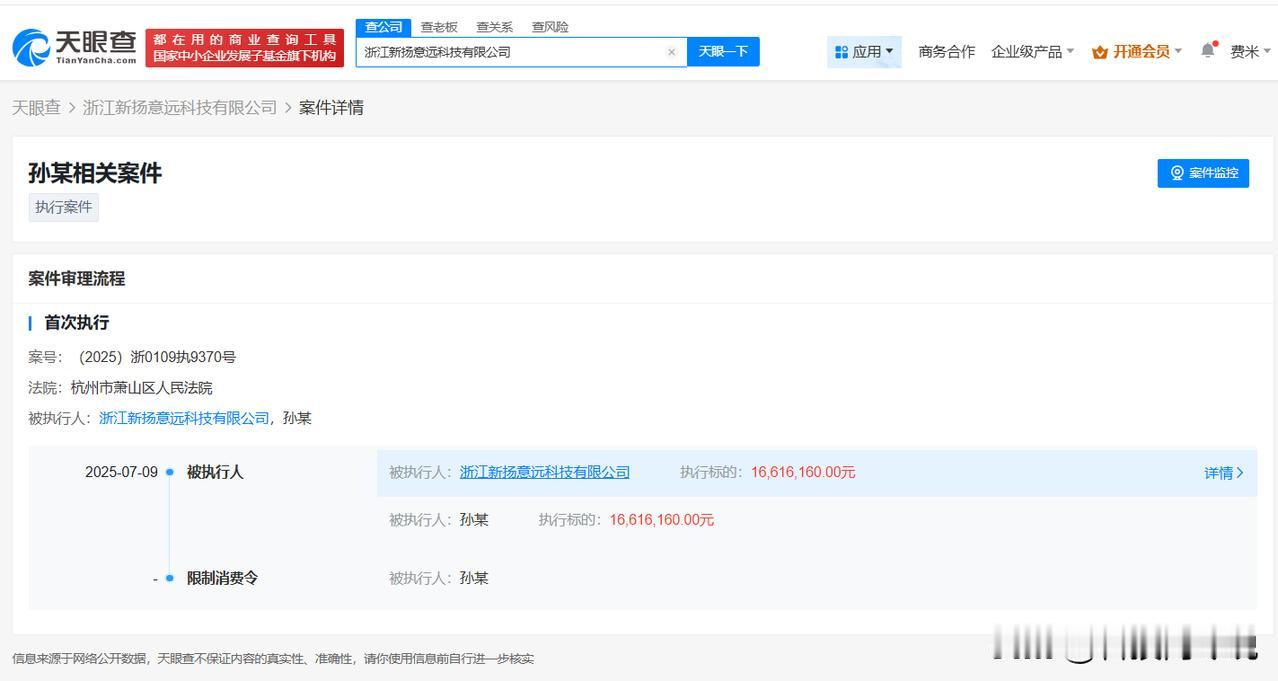Screen dimensions: 1278x681
Task: Switch to the 查老板 tab
Action: pos(439,27)
